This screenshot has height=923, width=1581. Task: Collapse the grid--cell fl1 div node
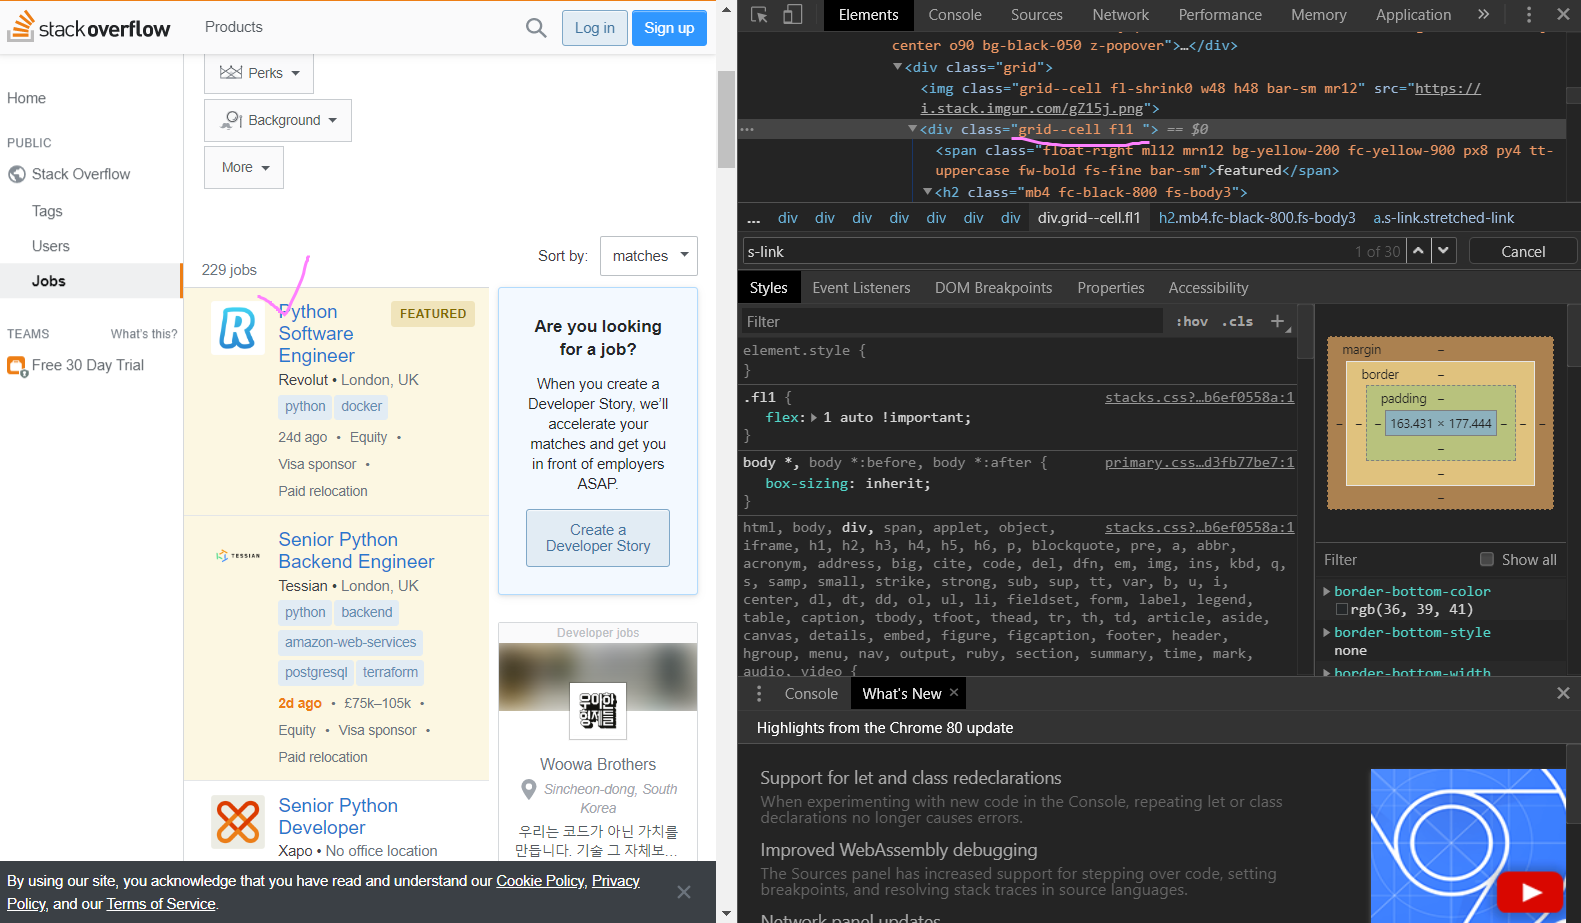[912, 129]
